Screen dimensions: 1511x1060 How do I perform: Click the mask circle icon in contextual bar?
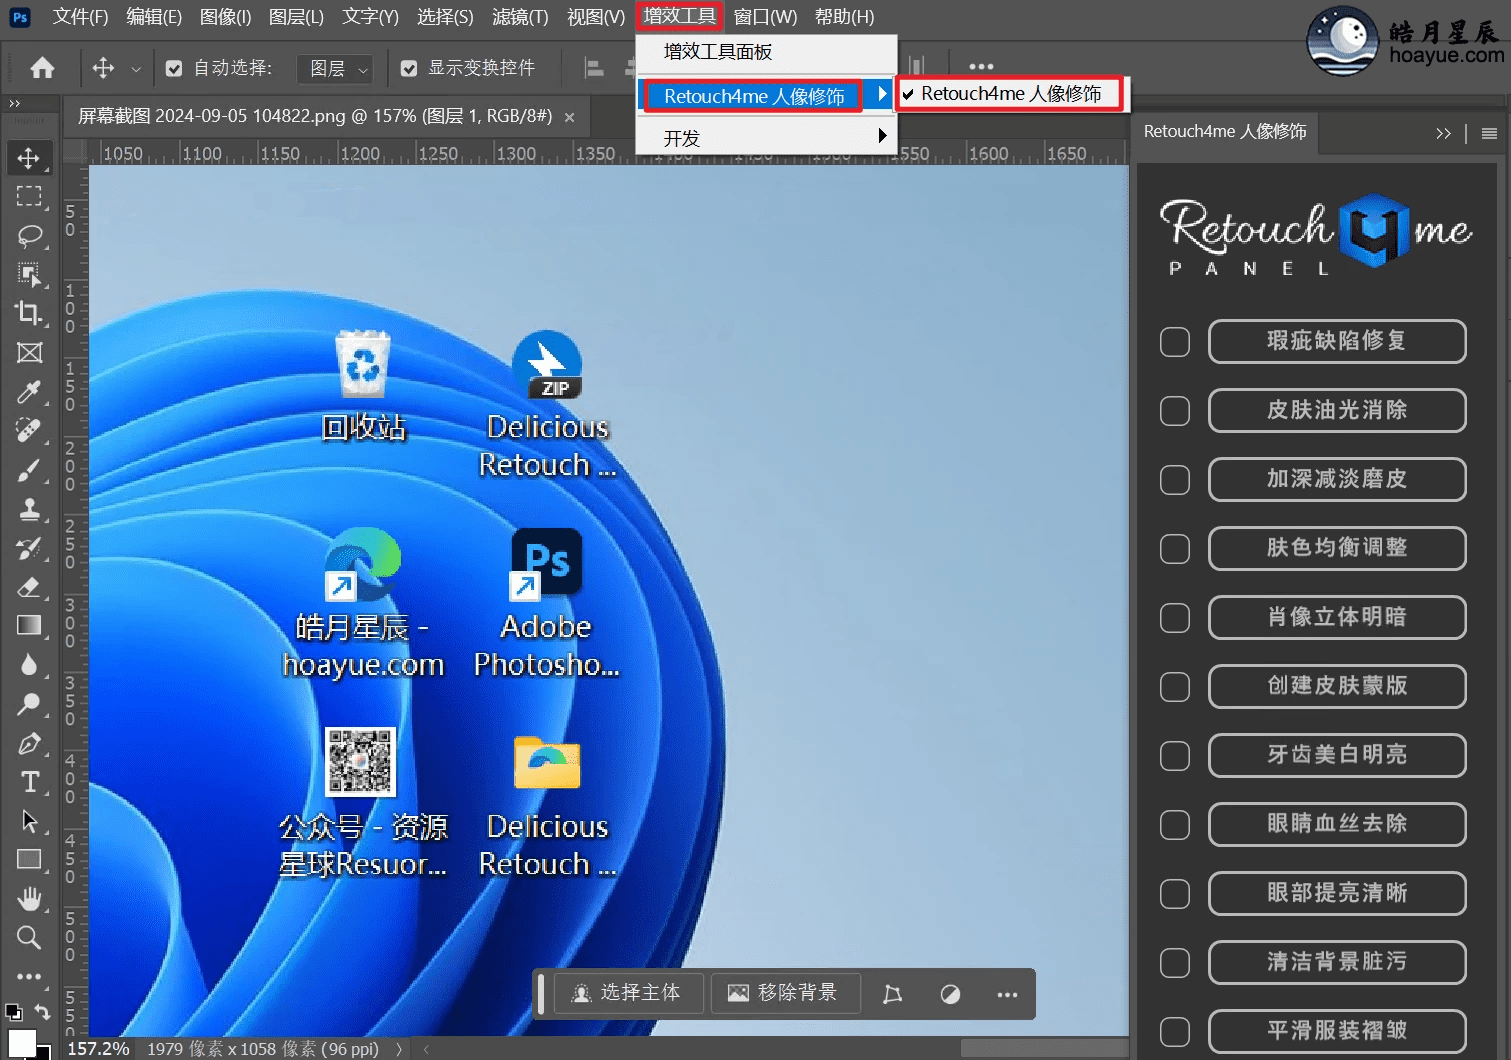point(950,994)
